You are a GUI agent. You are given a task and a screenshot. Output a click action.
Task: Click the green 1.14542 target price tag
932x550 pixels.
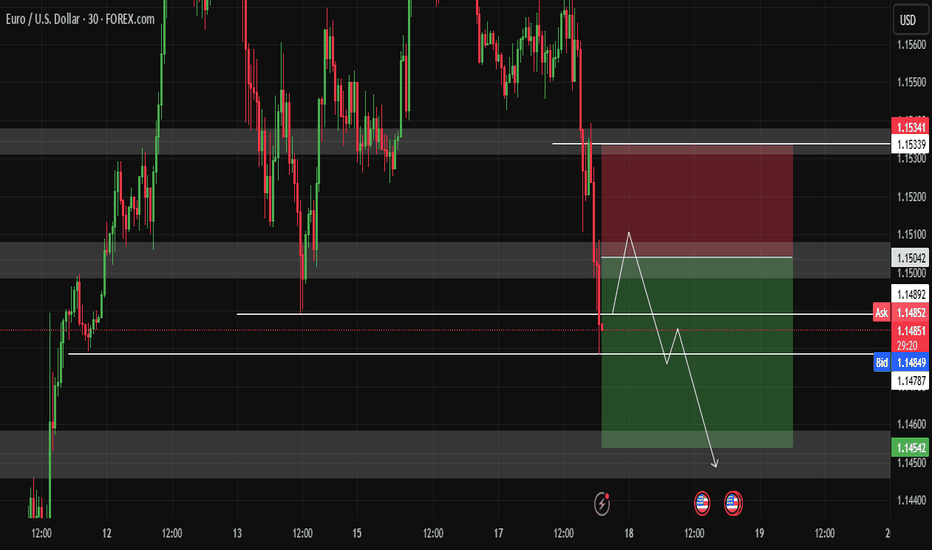pos(910,448)
